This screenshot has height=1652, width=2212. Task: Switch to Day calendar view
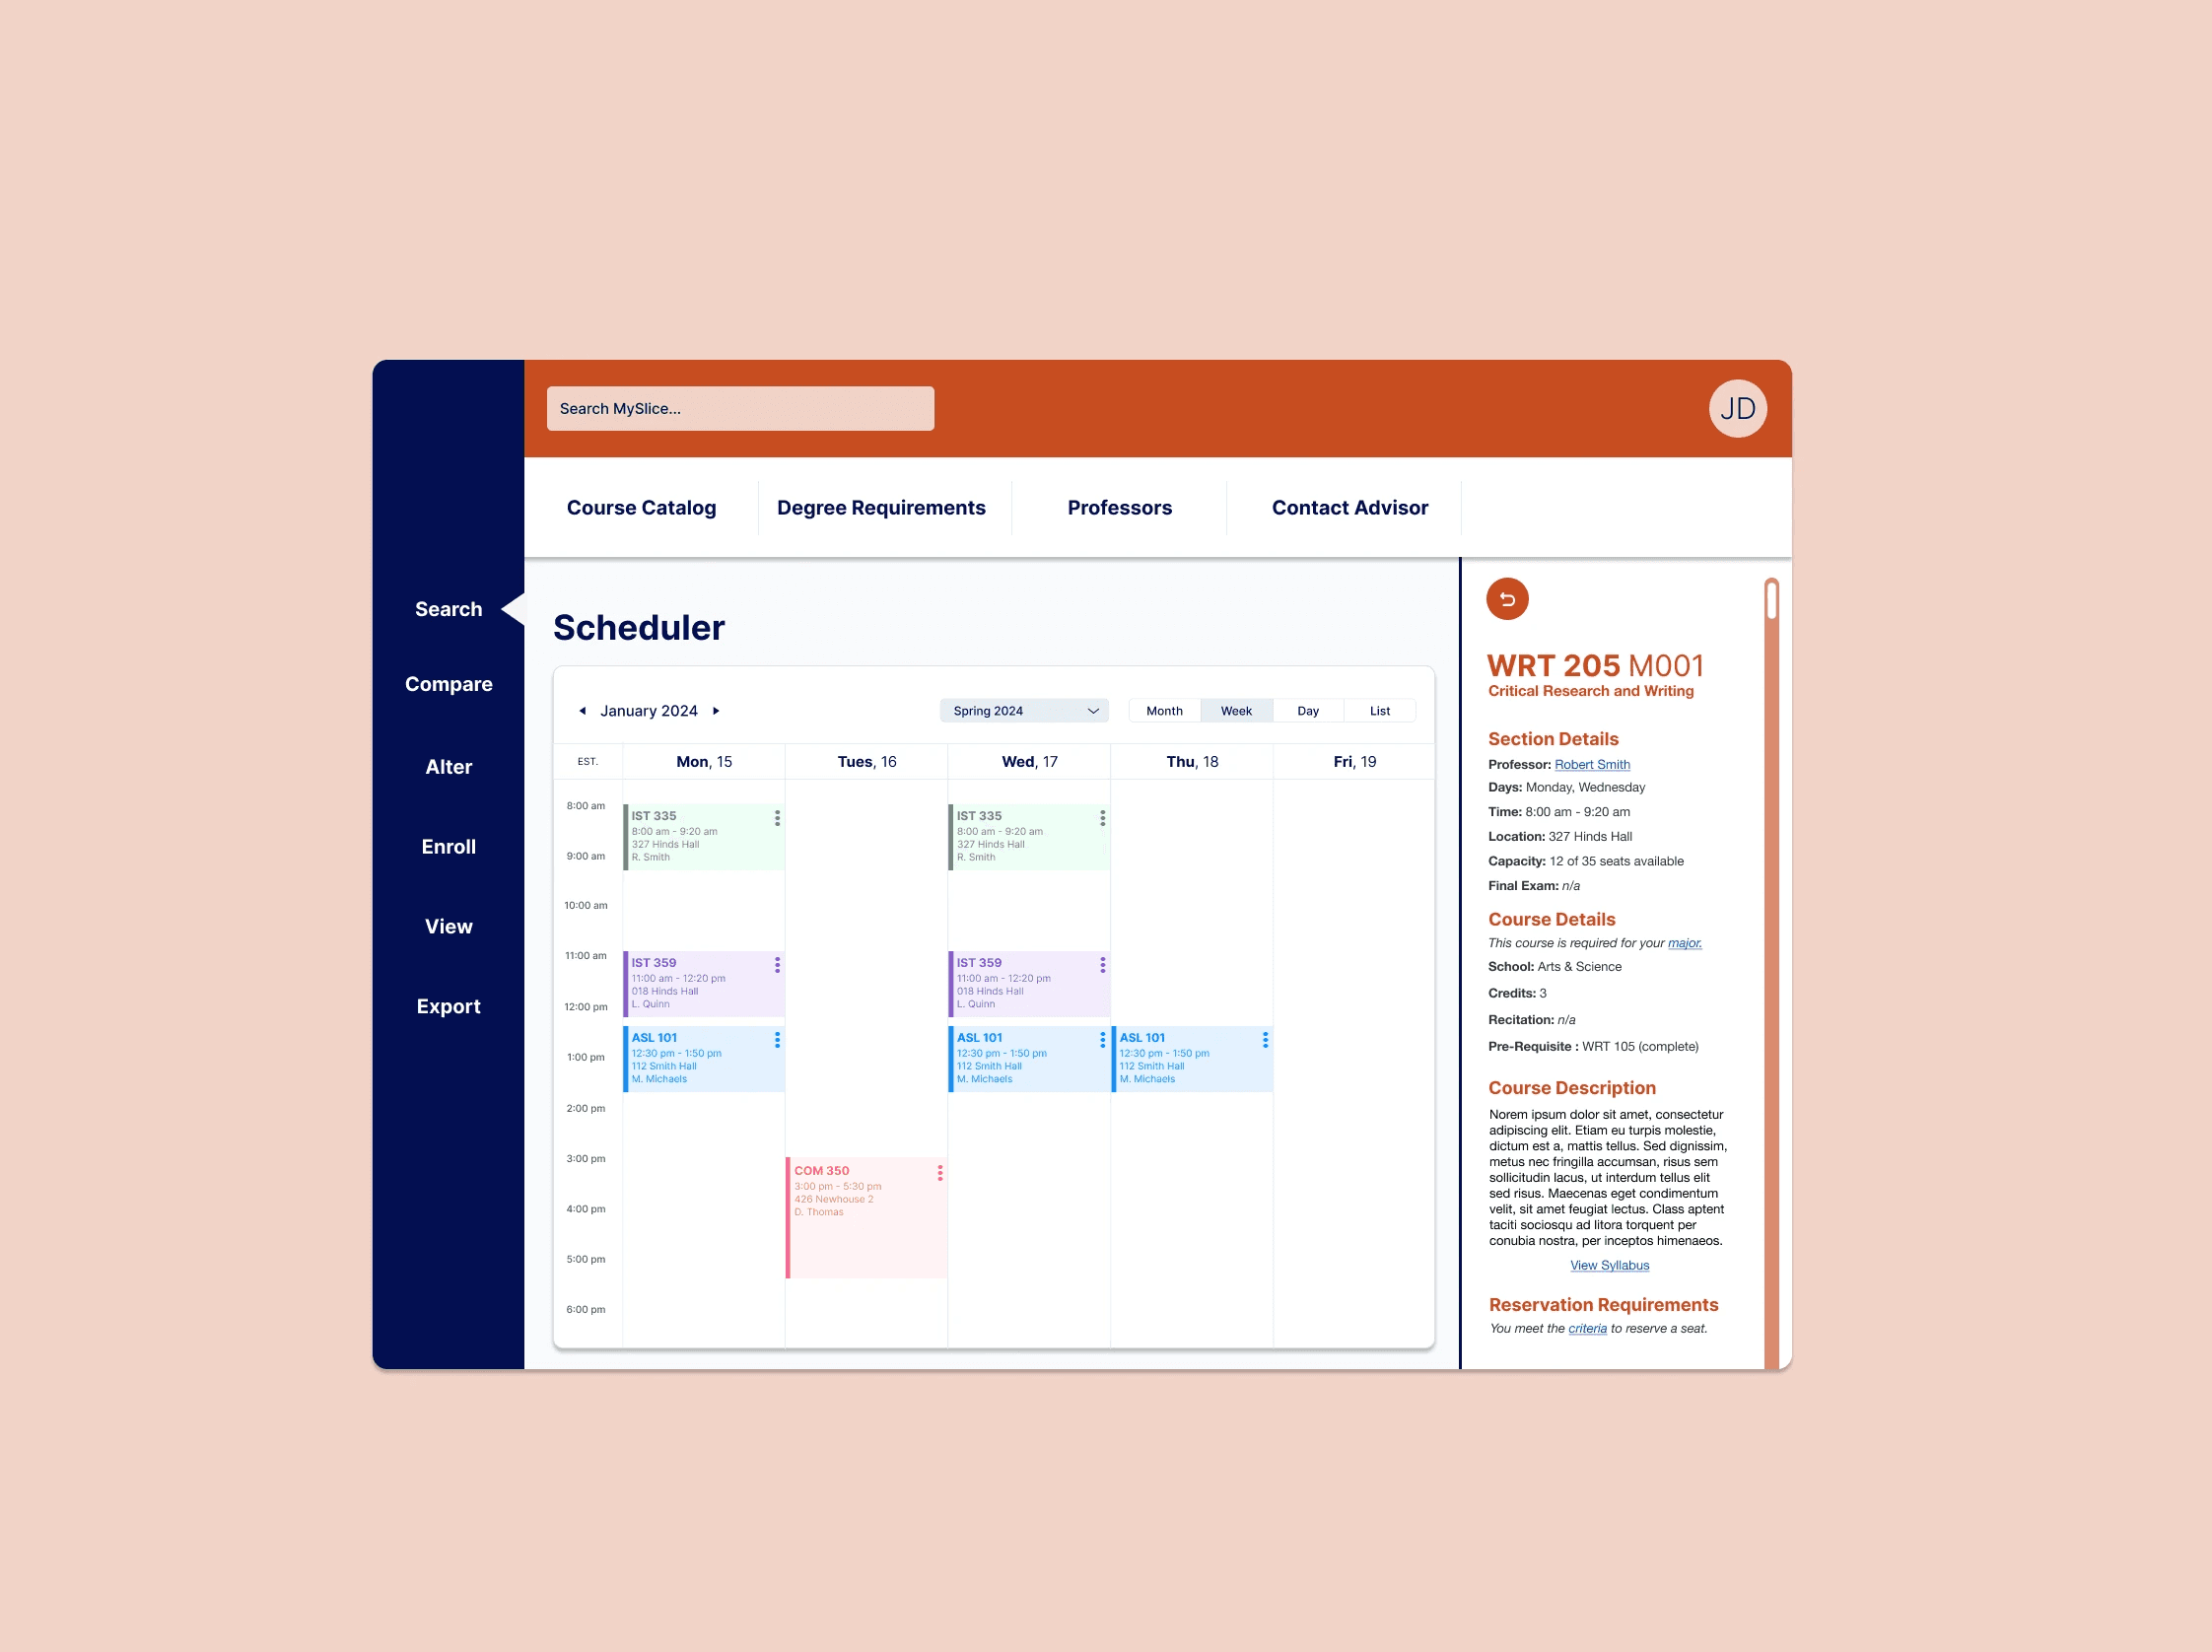(1310, 710)
